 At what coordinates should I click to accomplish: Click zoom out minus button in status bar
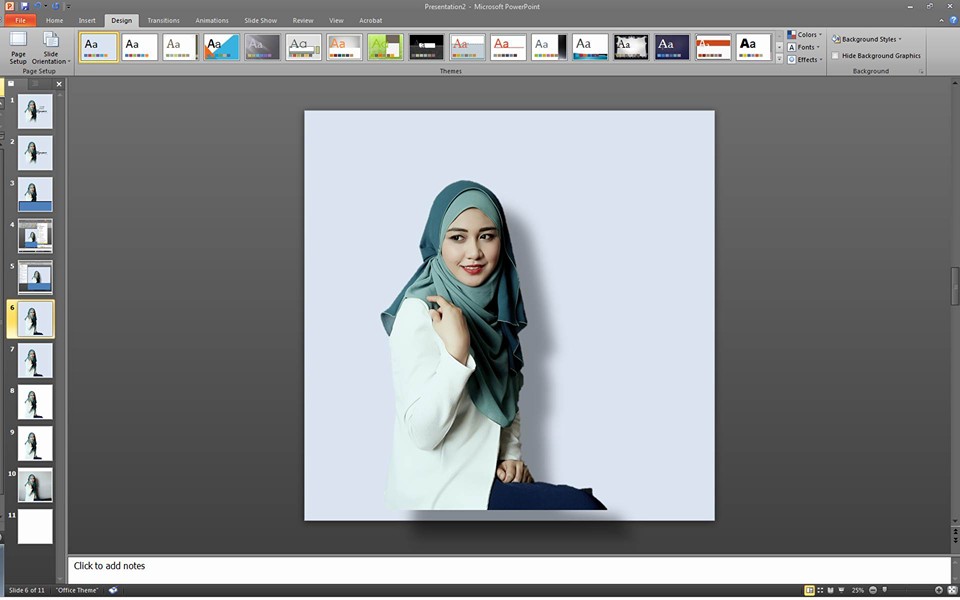point(873,590)
